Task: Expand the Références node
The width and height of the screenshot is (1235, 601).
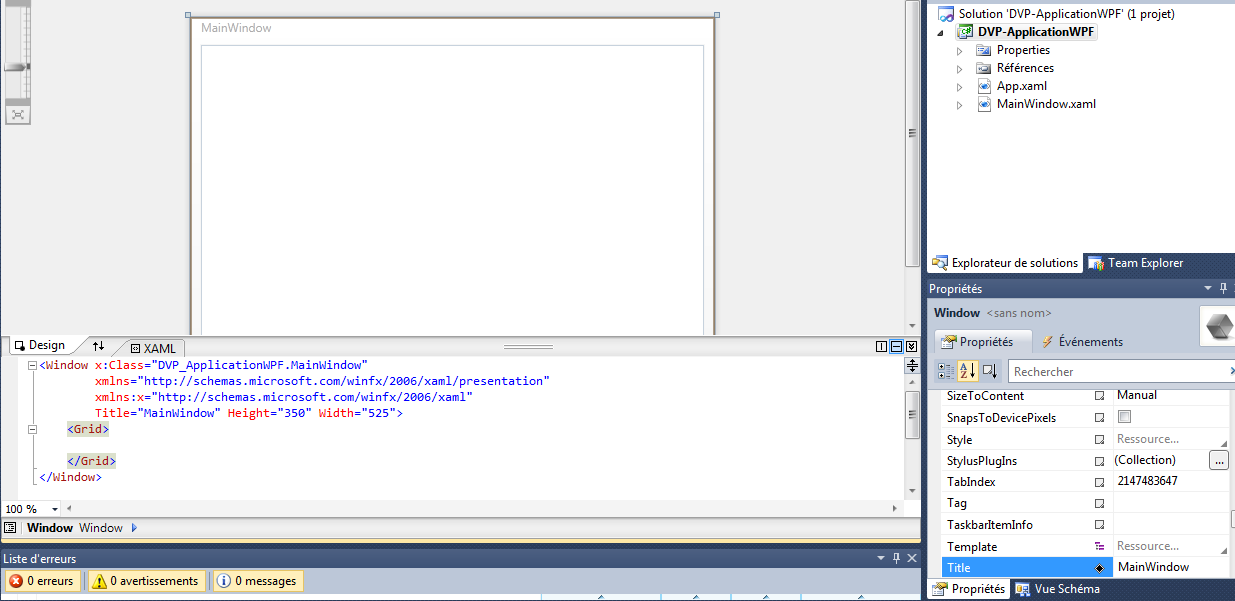Action: click(x=960, y=69)
